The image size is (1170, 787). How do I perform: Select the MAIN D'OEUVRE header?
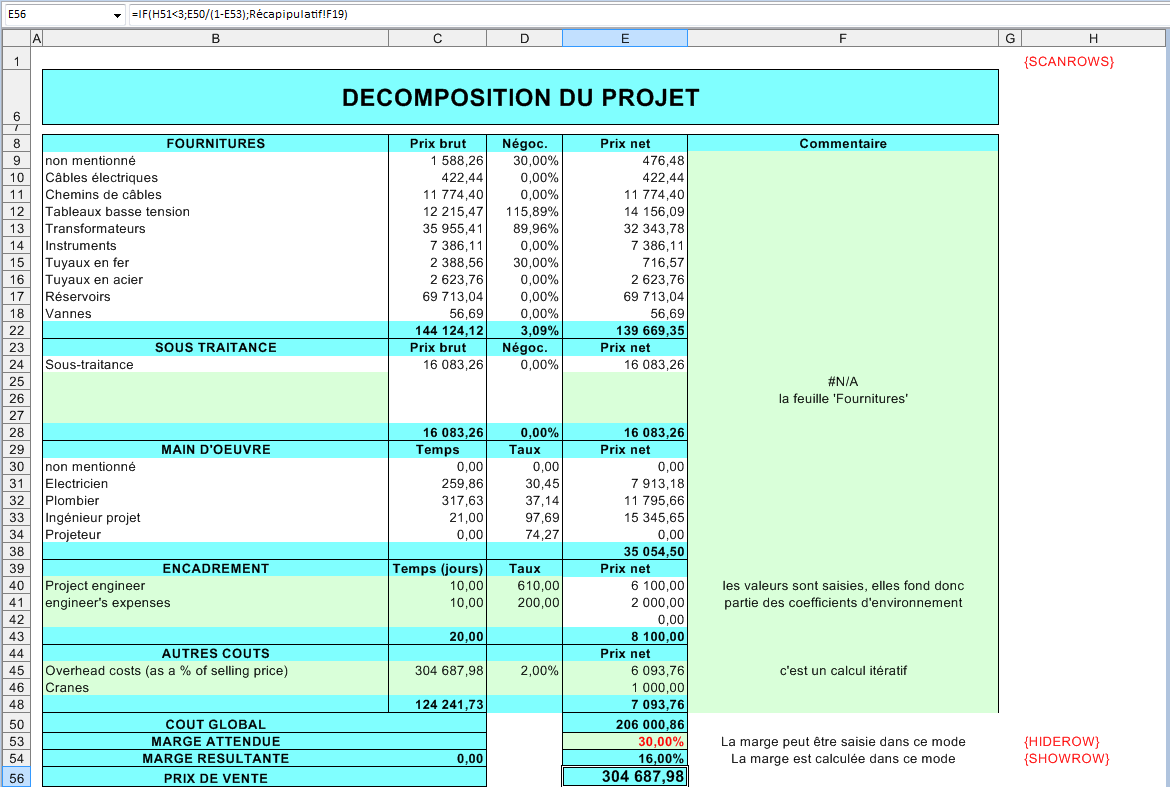(x=216, y=450)
